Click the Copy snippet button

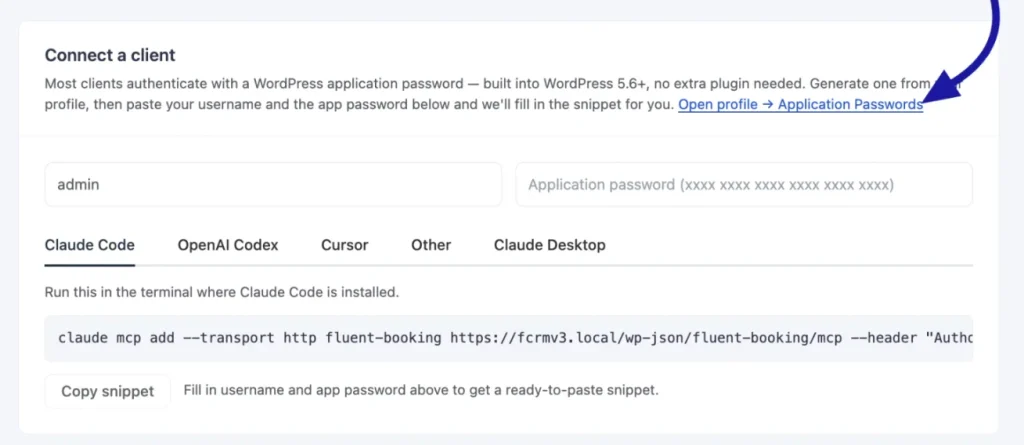[x=108, y=391]
